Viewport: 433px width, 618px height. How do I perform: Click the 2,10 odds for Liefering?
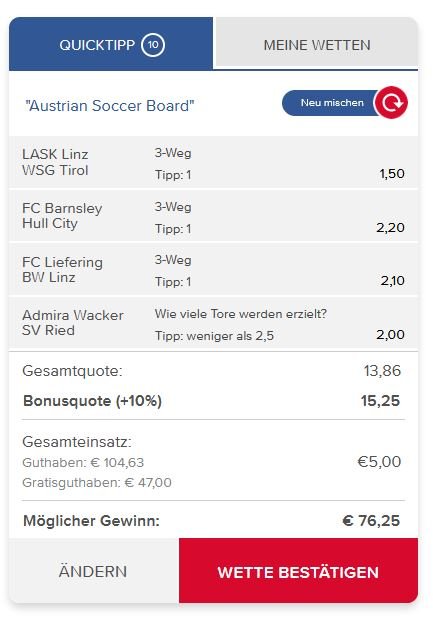pos(392,281)
